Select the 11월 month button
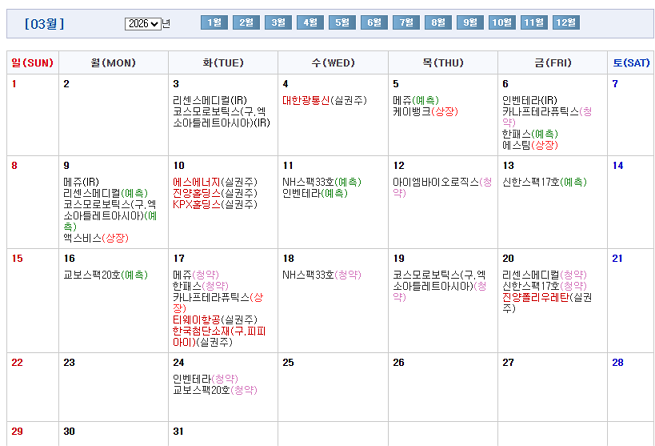 point(534,23)
